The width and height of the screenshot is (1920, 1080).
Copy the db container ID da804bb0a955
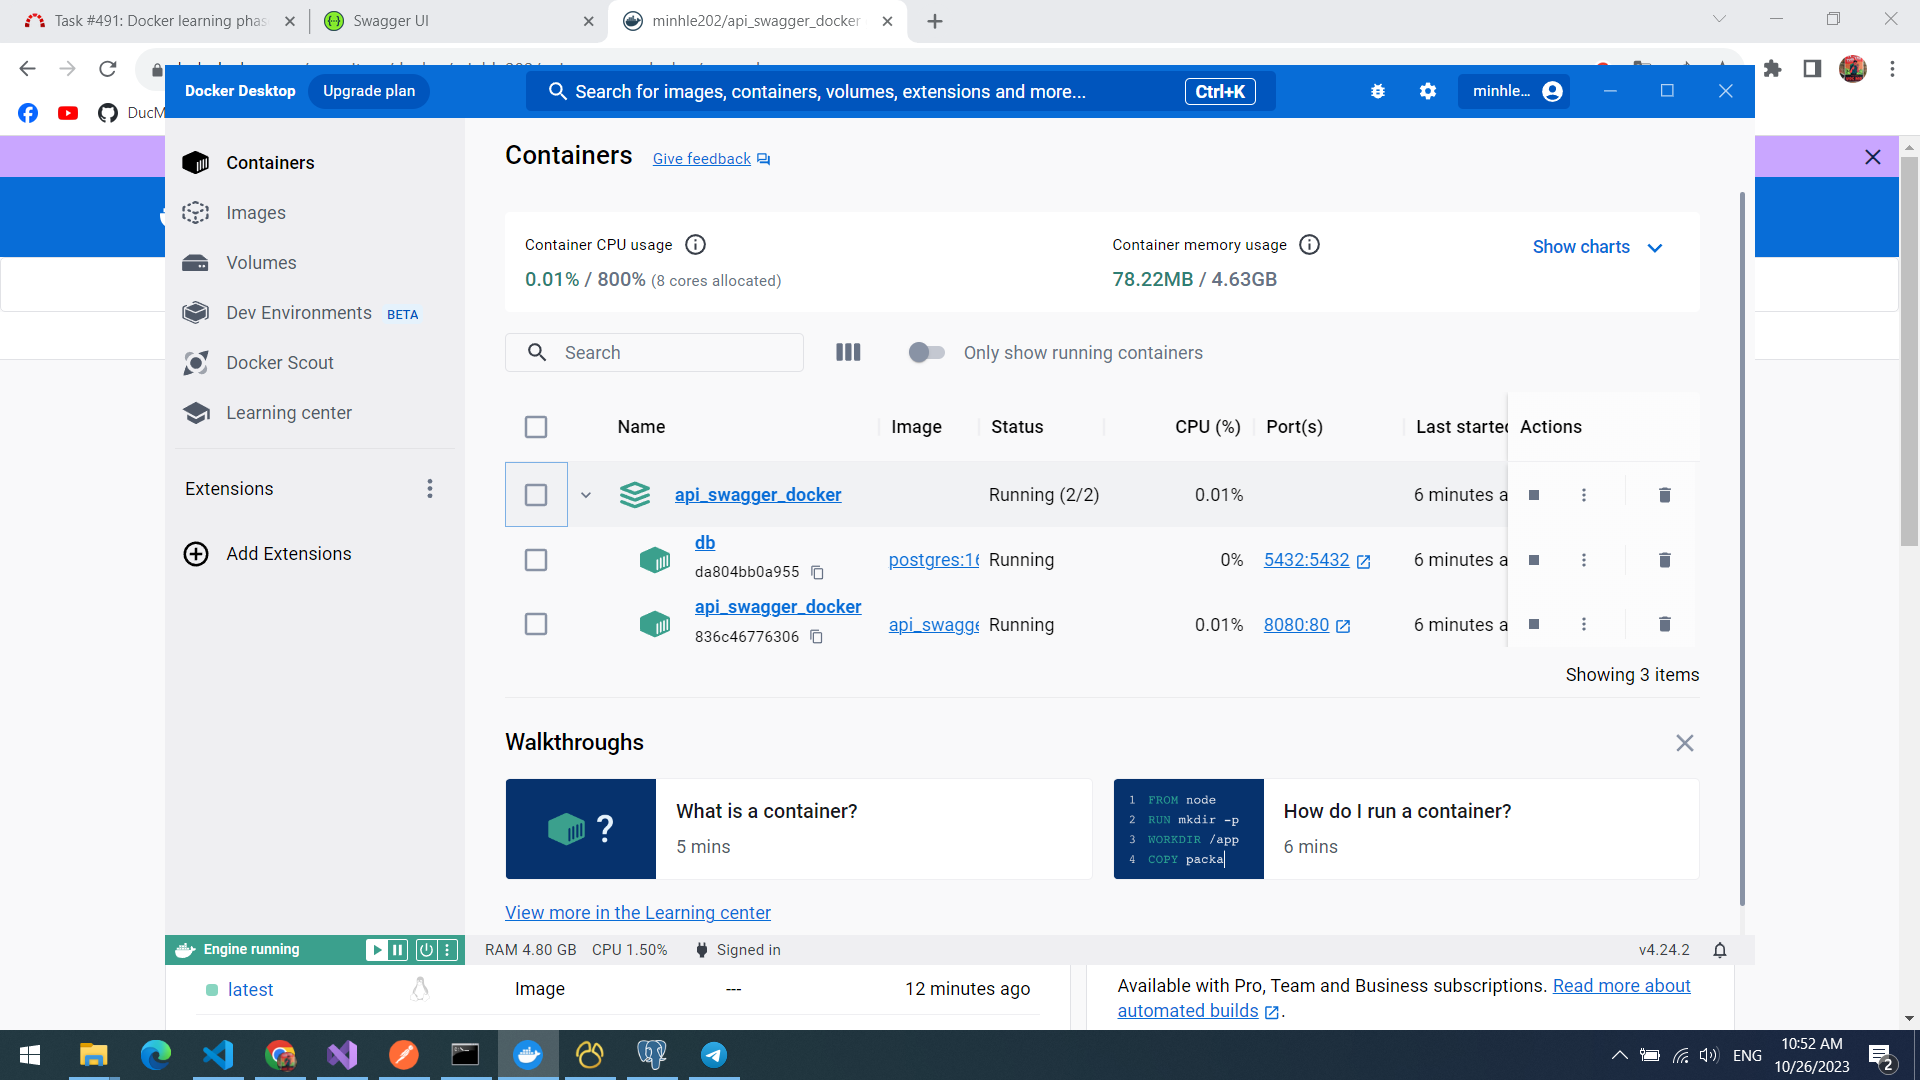(x=817, y=572)
